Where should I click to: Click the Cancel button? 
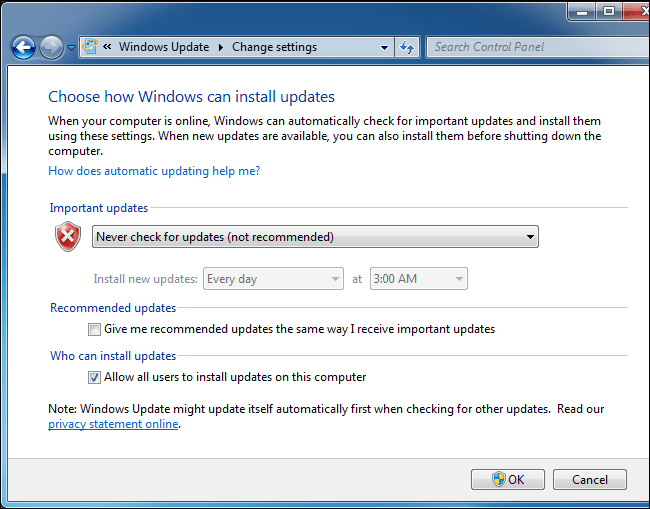click(589, 480)
